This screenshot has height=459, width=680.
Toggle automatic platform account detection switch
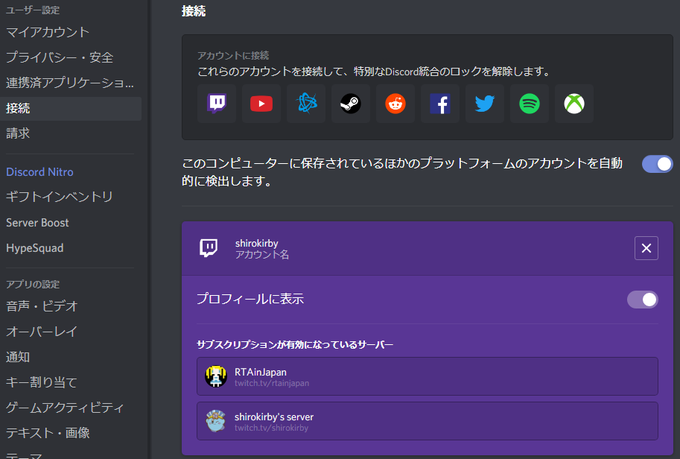(x=657, y=164)
